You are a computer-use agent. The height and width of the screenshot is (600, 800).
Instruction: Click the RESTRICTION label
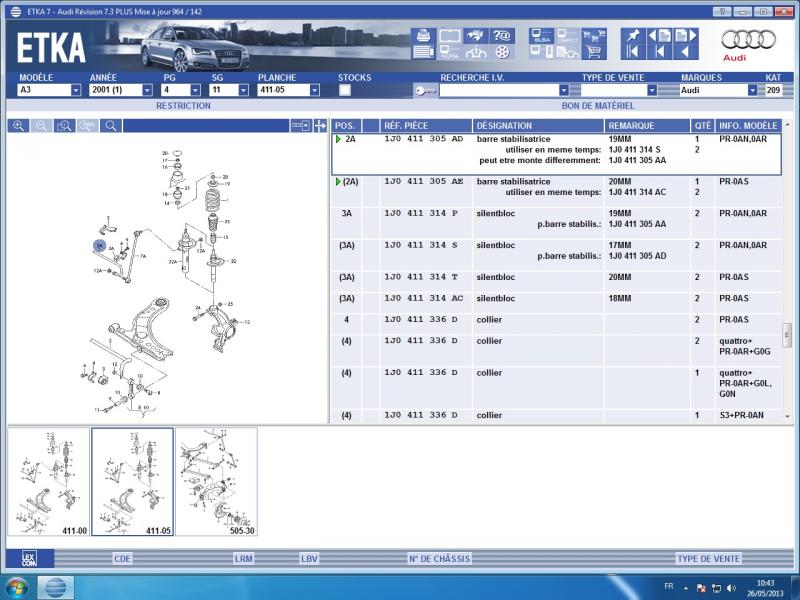point(183,106)
